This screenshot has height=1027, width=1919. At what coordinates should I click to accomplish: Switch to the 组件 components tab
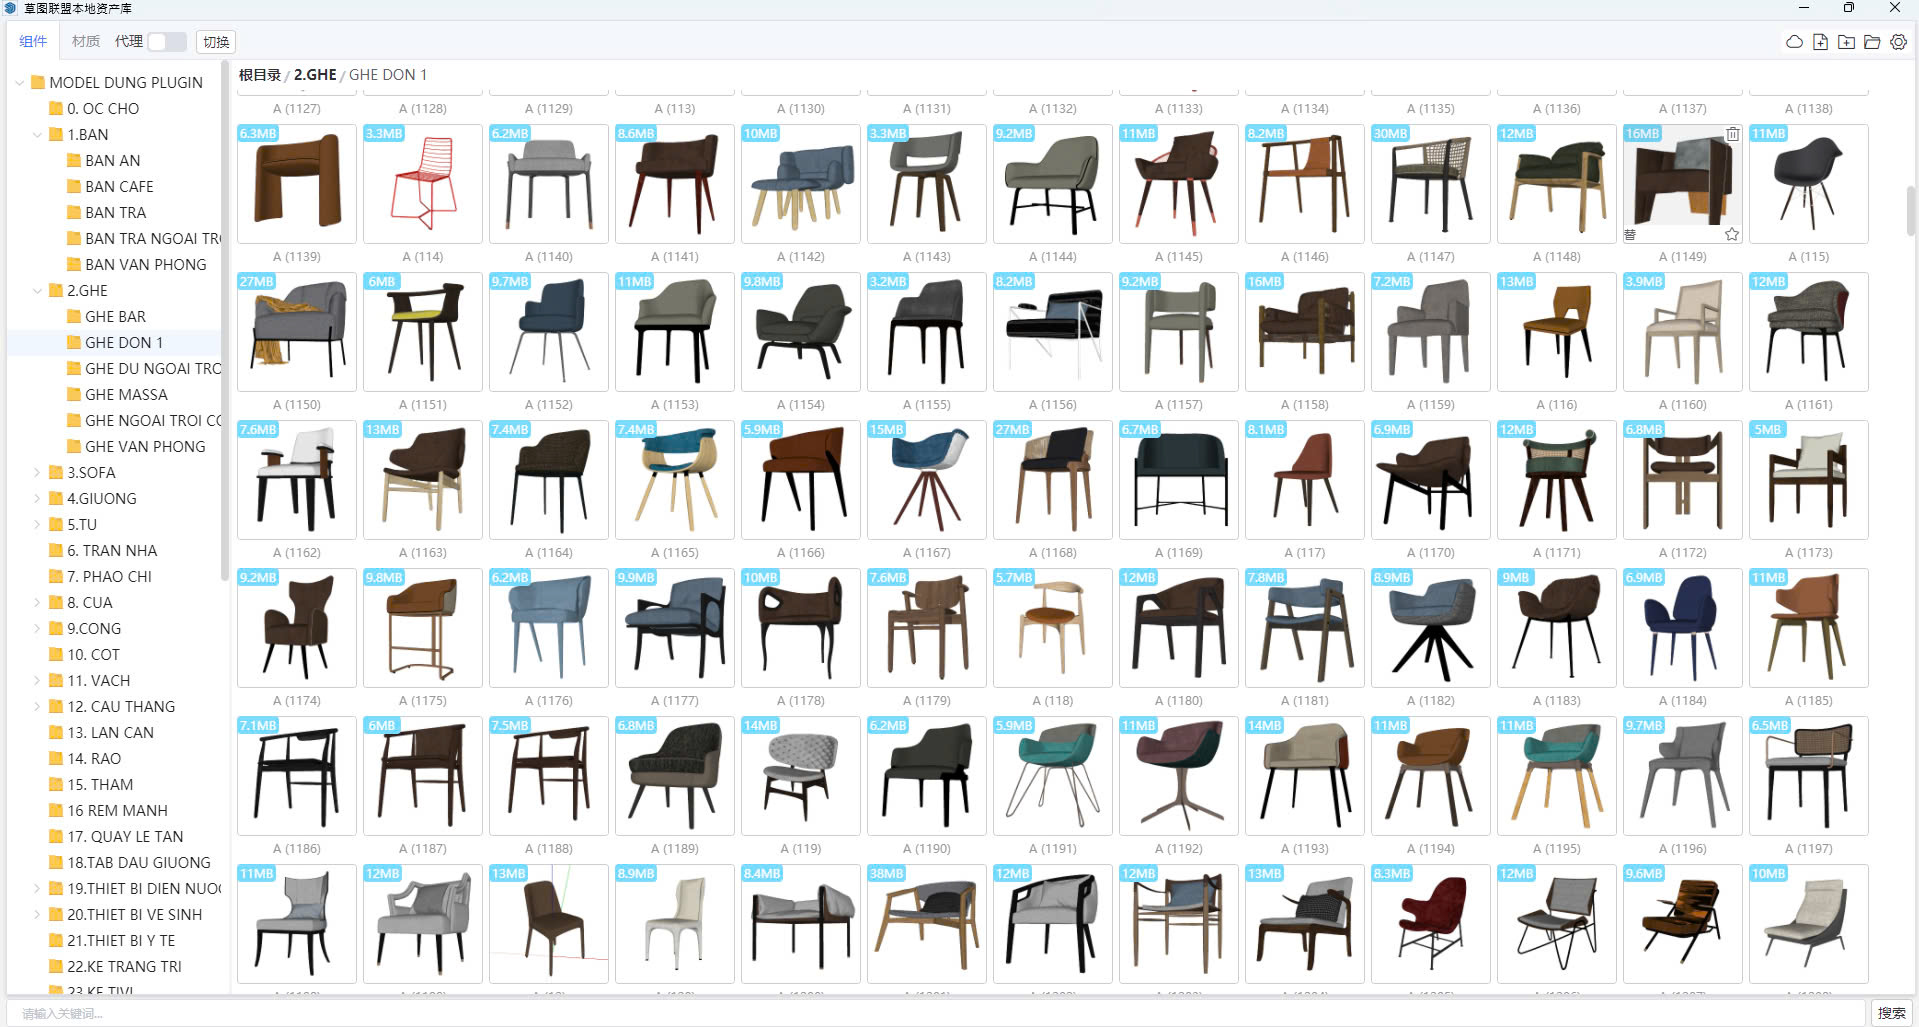point(33,41)
